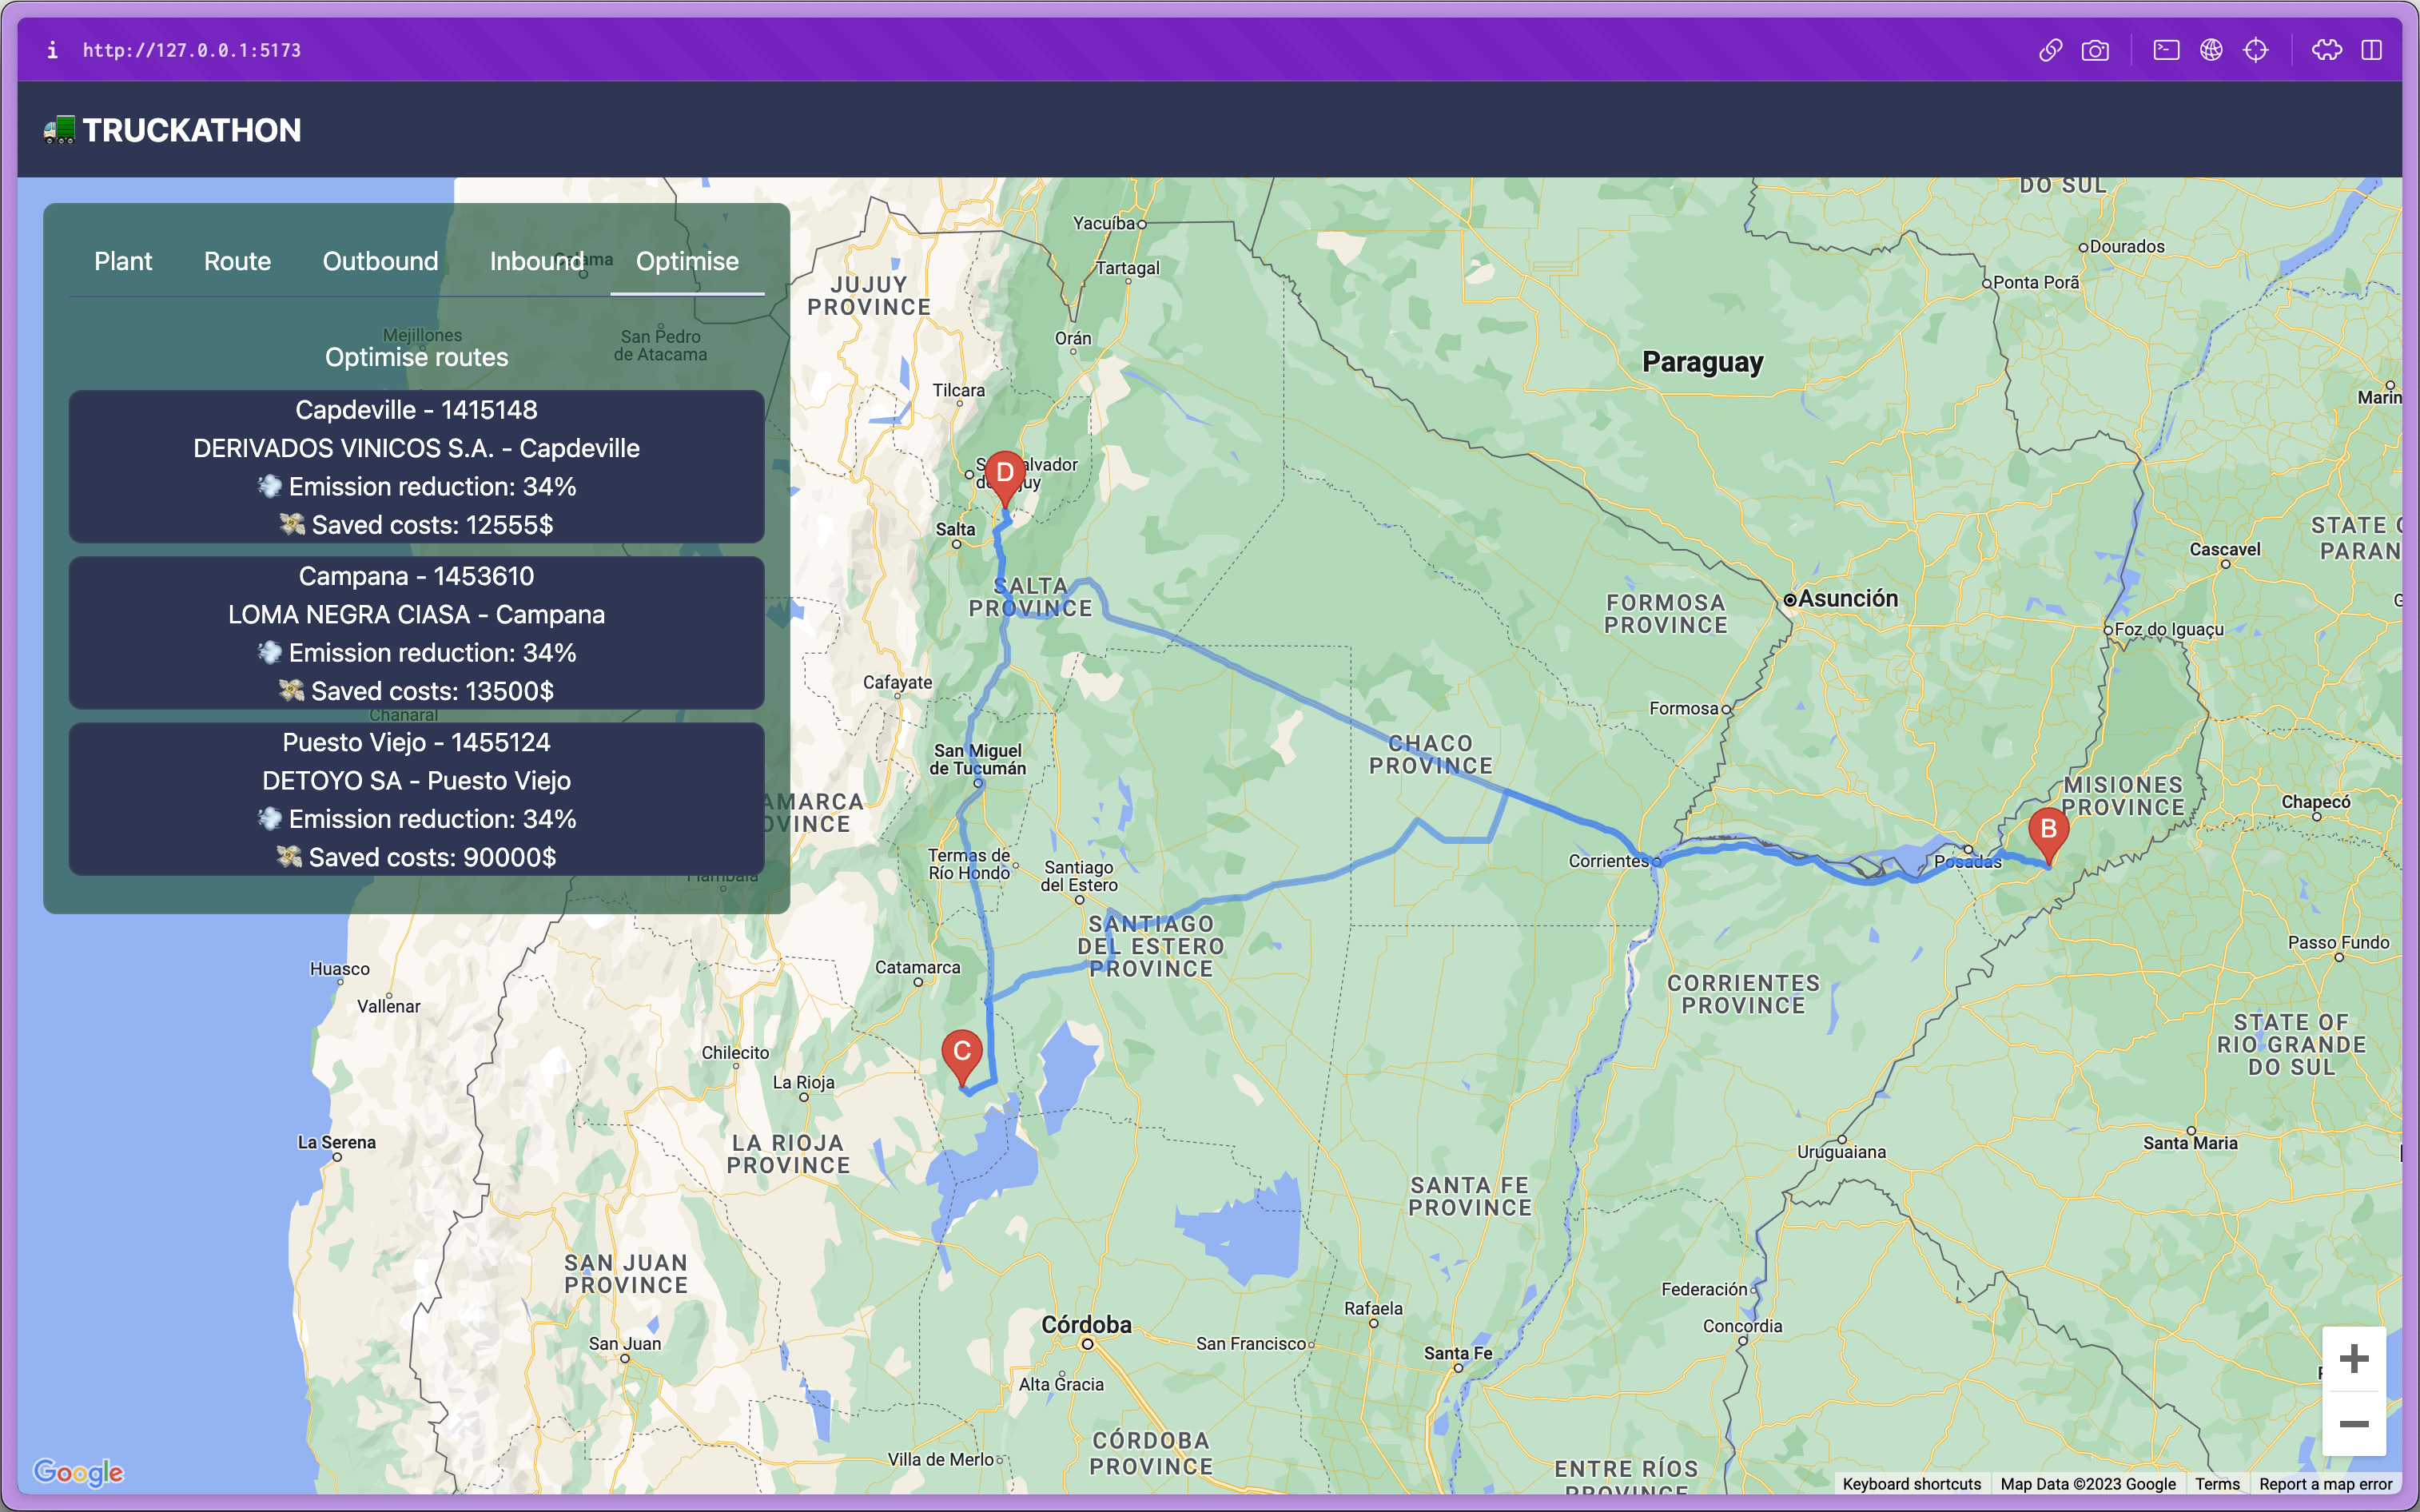Select the Capdeville - 1415148 route card
2420x1512 pixels.
click(416, 467)
